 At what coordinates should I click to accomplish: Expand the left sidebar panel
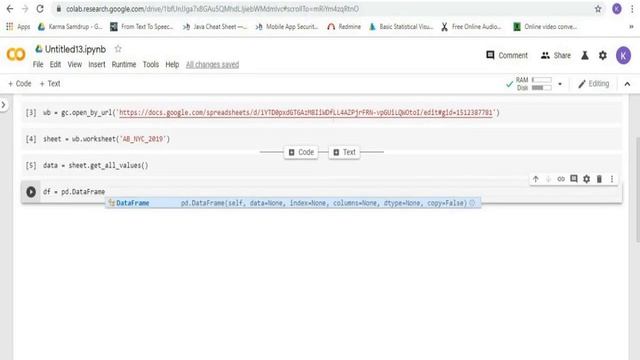[x=4, y=105]
